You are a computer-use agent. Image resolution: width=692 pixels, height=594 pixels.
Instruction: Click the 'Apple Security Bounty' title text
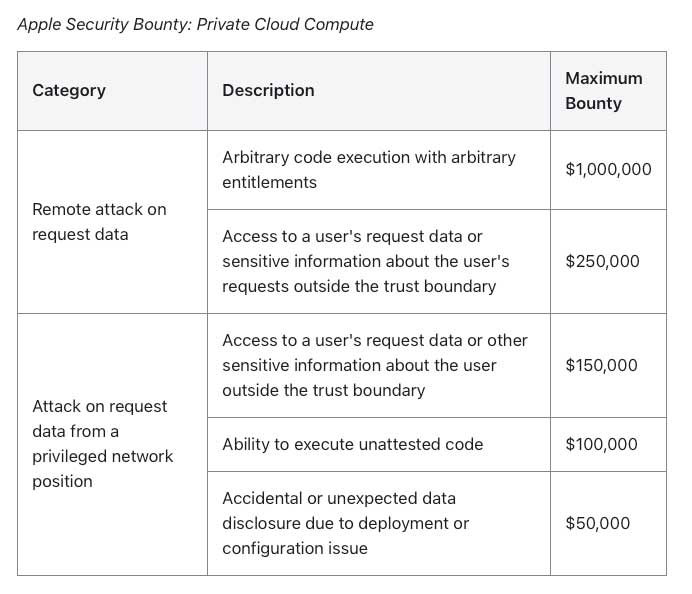point(94,24)
